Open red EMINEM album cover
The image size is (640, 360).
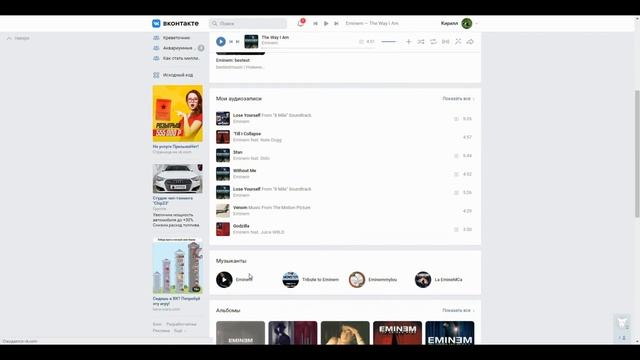click(398, 333)
